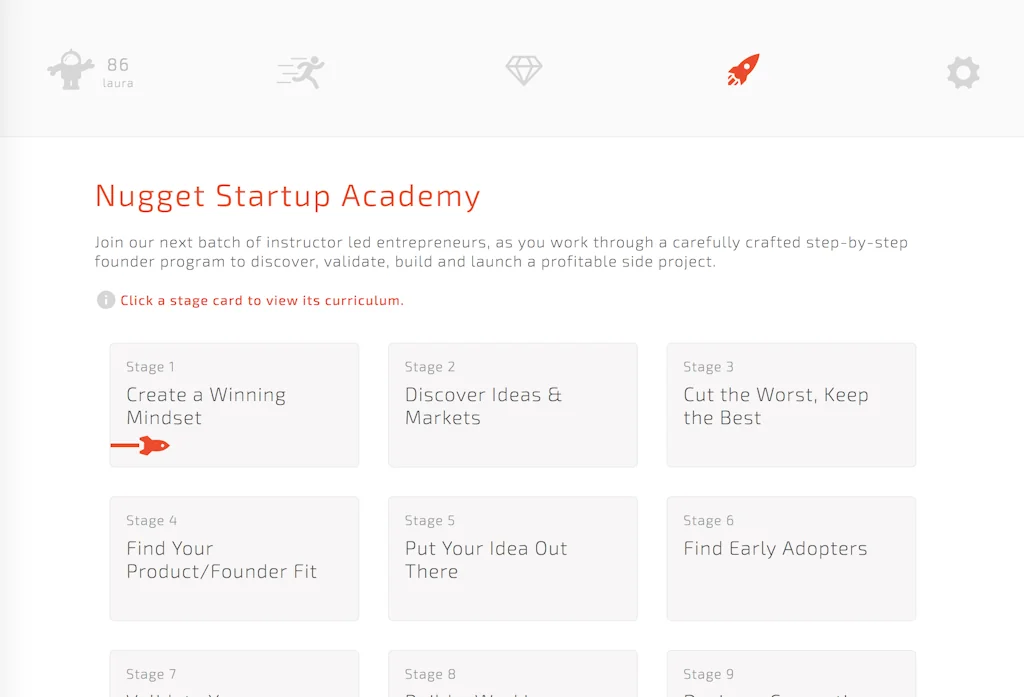1024x697 pixels.
Task: Open Stage 1 Create a Winning Mindset
Action: 234,405
